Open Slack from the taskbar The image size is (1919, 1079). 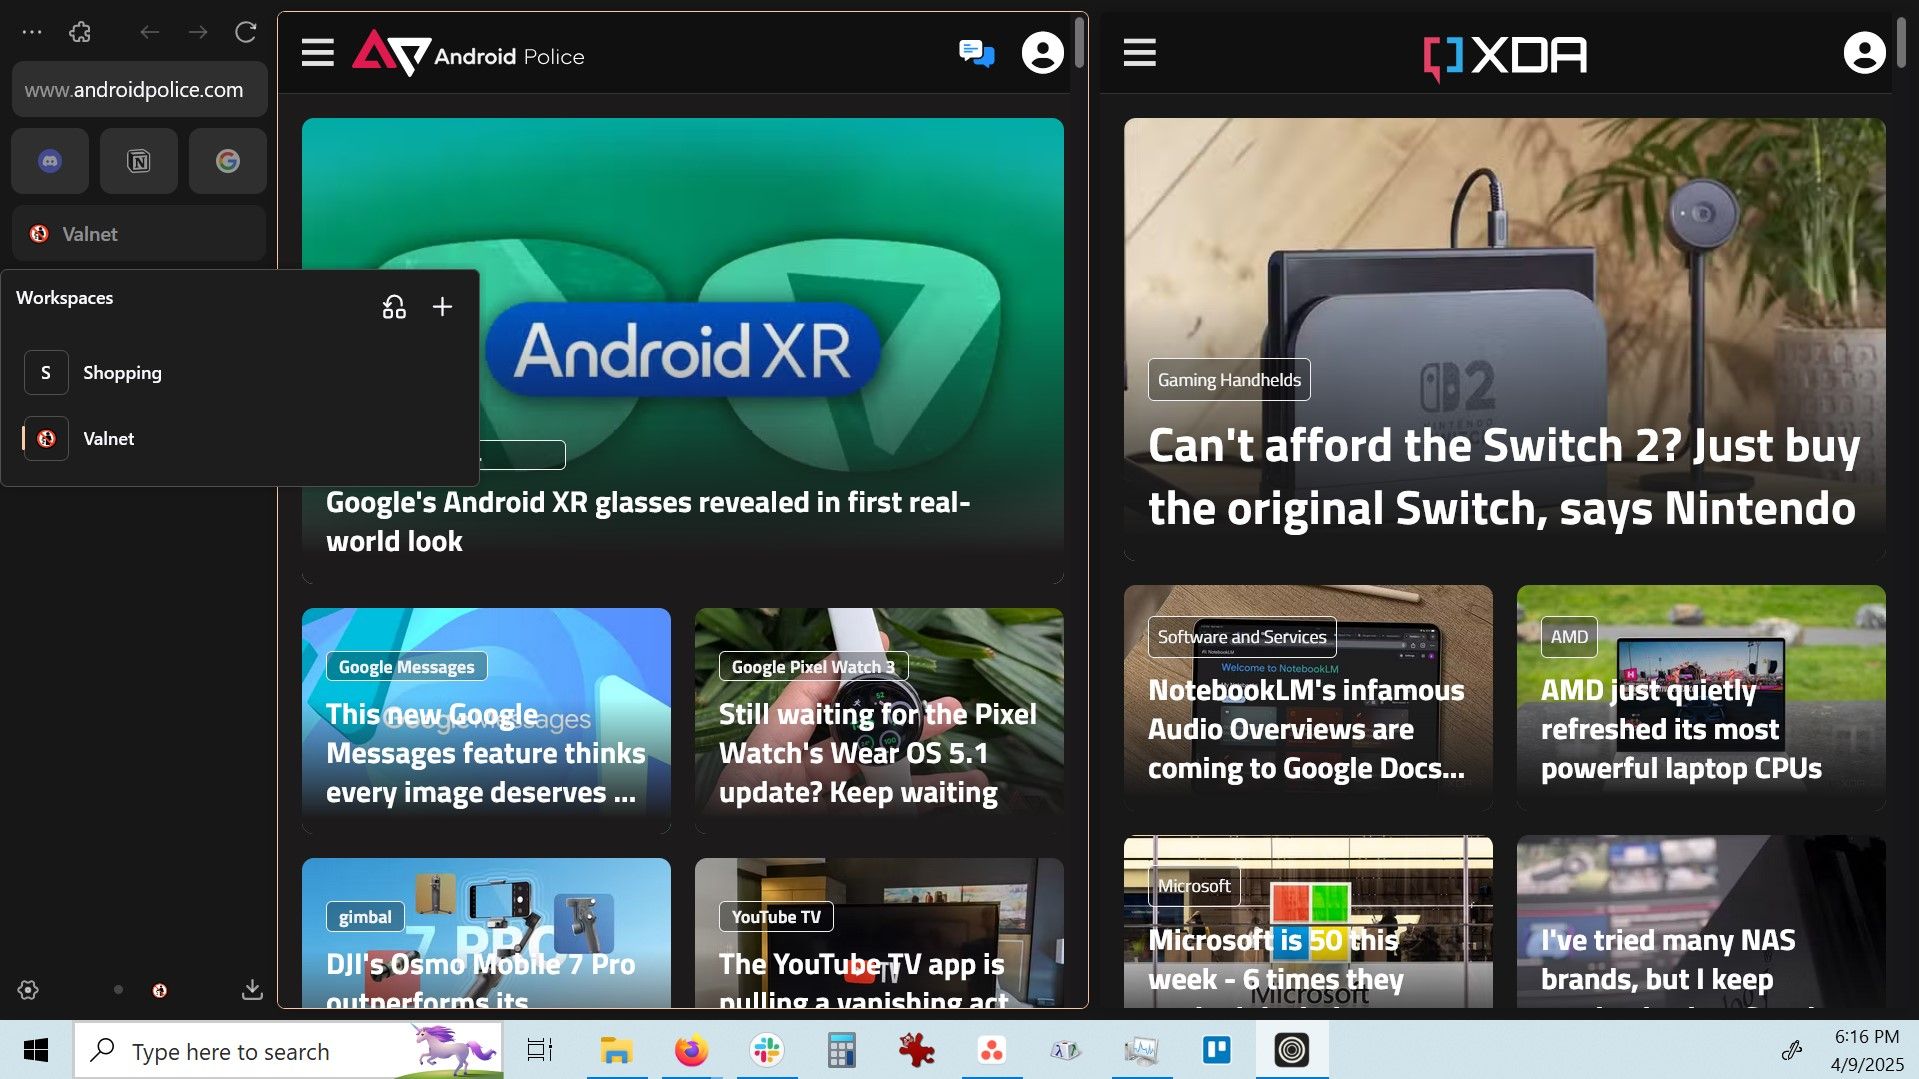(x=766, y=1050)
